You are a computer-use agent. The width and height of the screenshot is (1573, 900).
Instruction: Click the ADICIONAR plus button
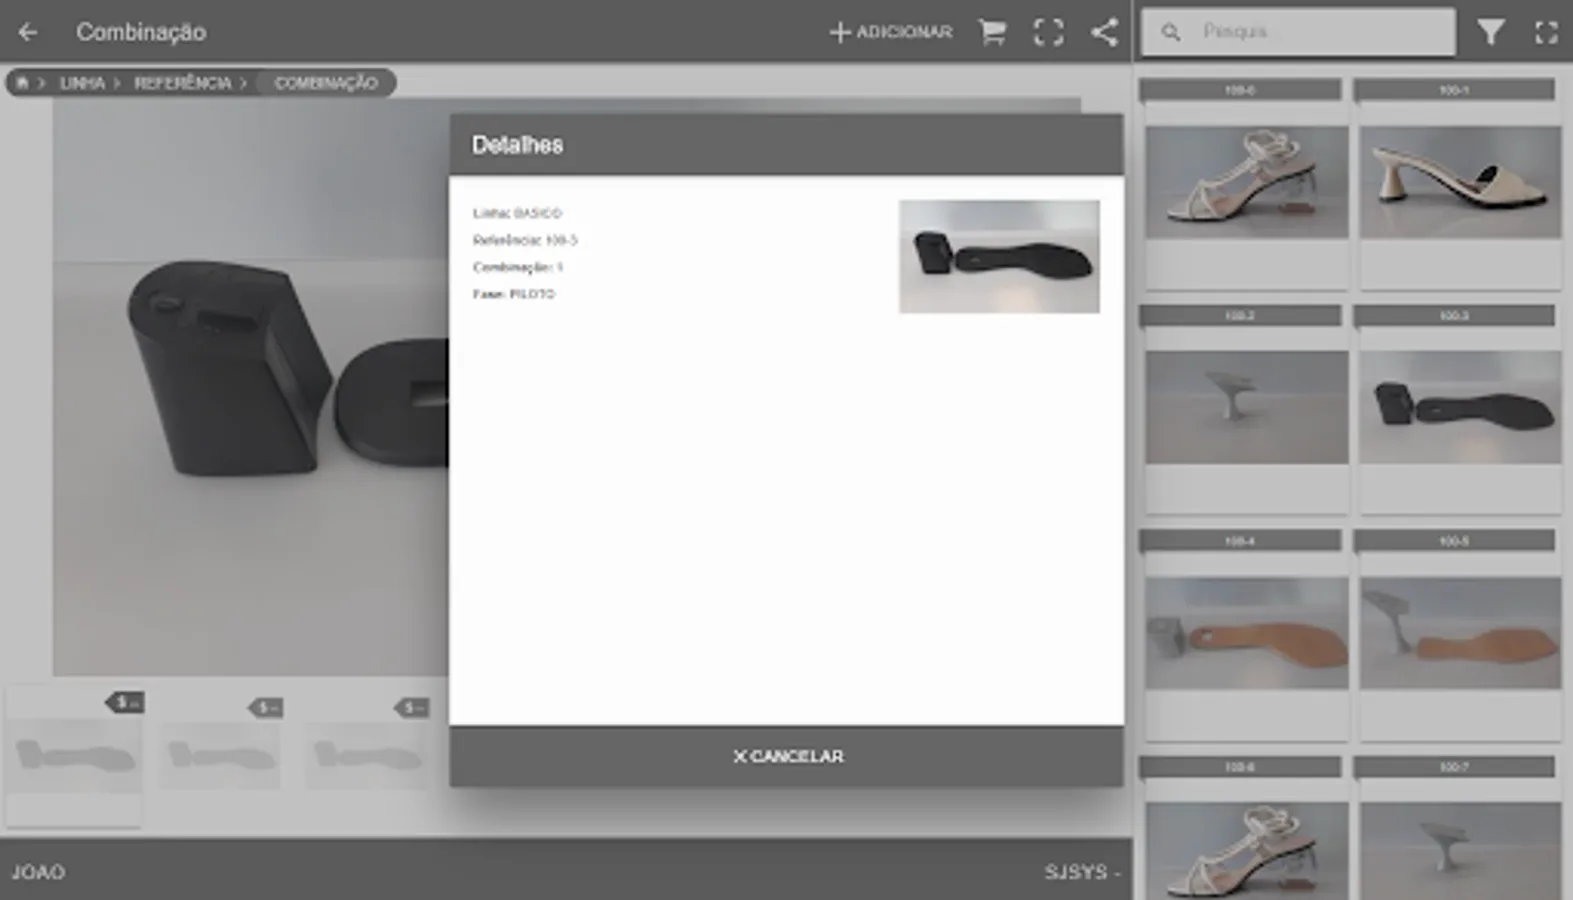(890, 32)
